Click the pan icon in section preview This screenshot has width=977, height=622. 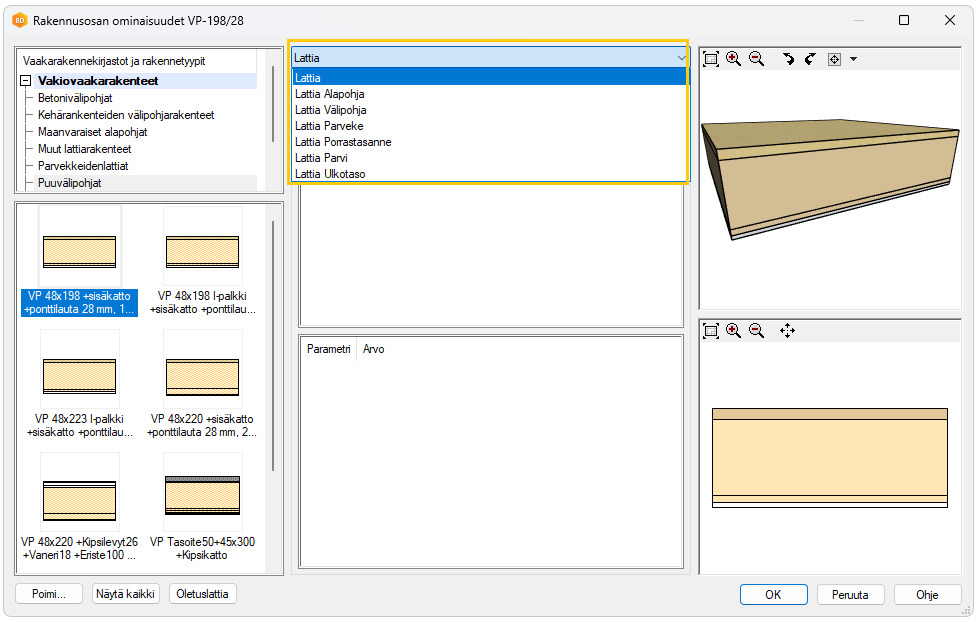point(788,330)
